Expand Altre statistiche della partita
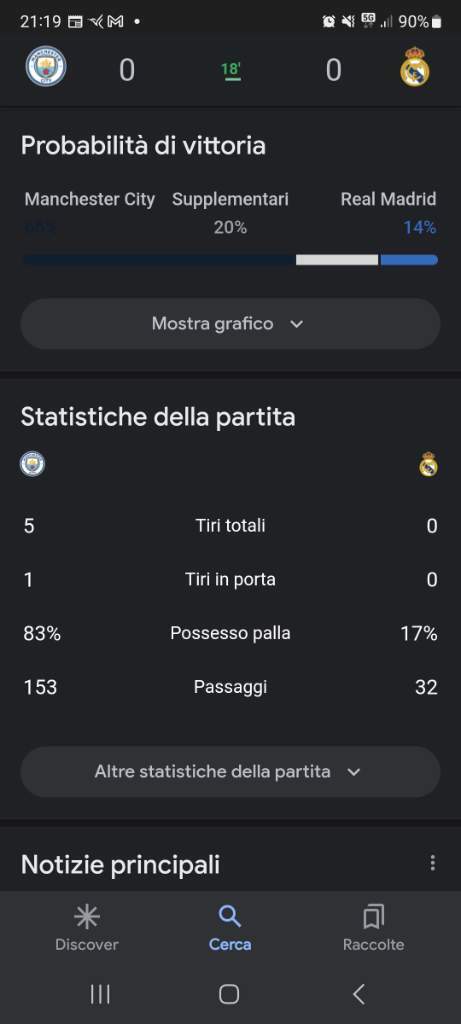The width and height of the screenshot is (461, 1024). (230, 772)
